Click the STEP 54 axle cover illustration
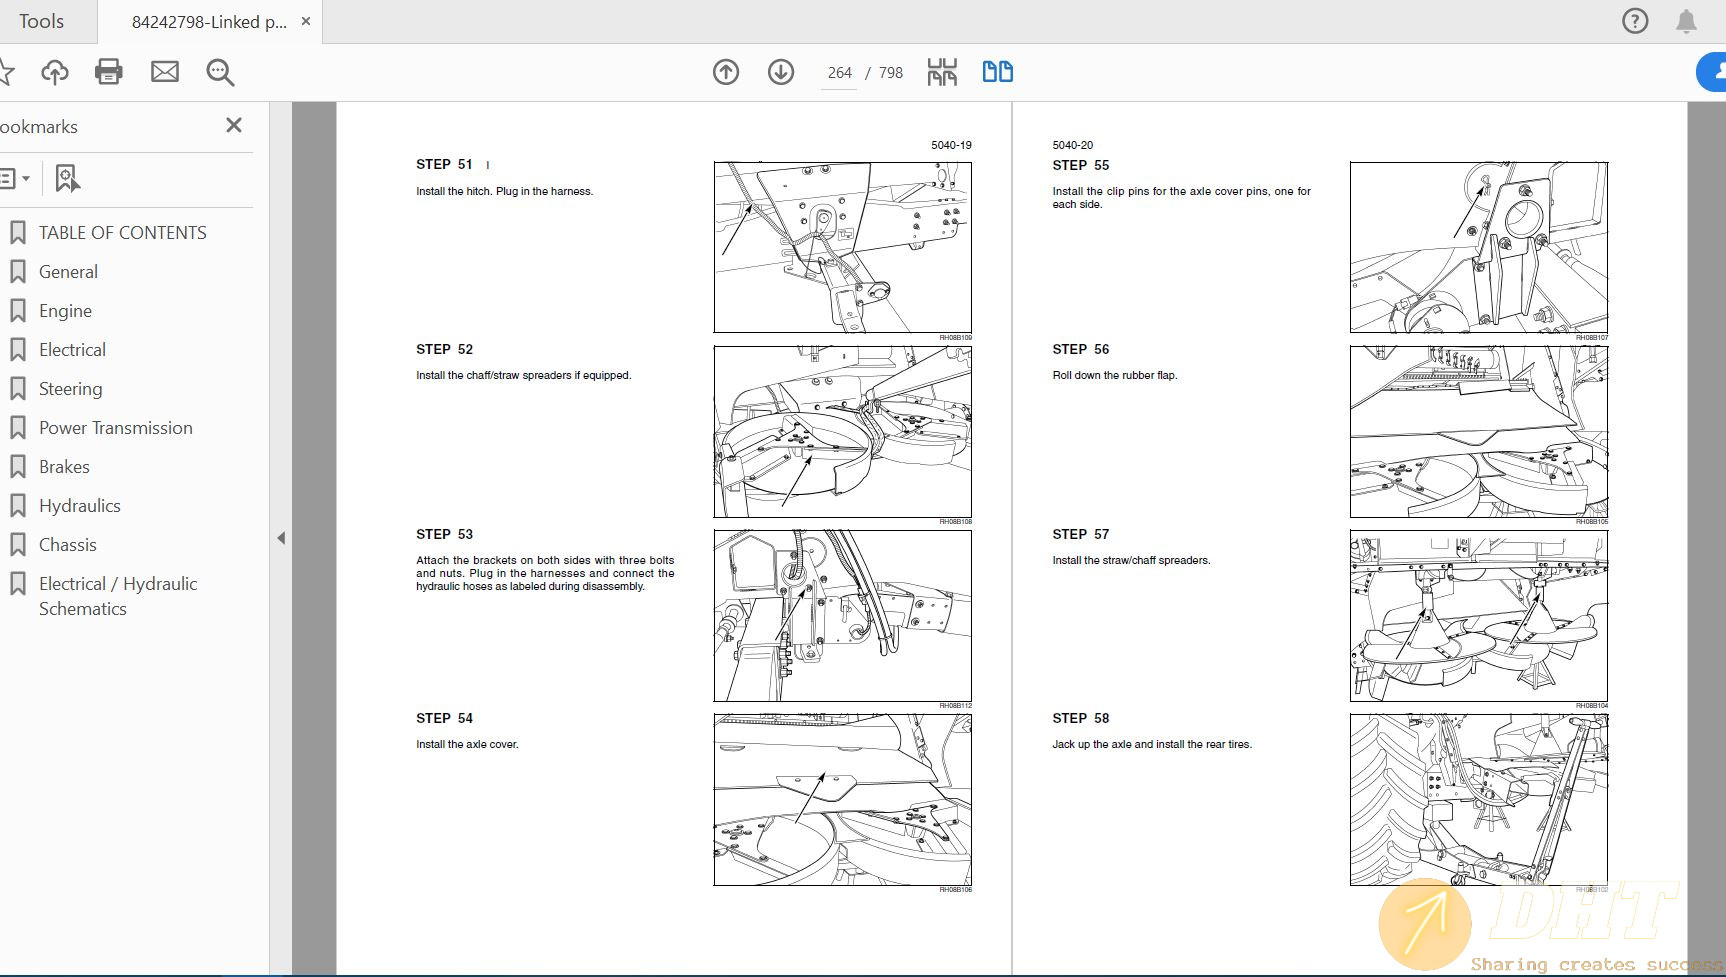Screen dimensions: 1726x977 click(x=842, y=800)
